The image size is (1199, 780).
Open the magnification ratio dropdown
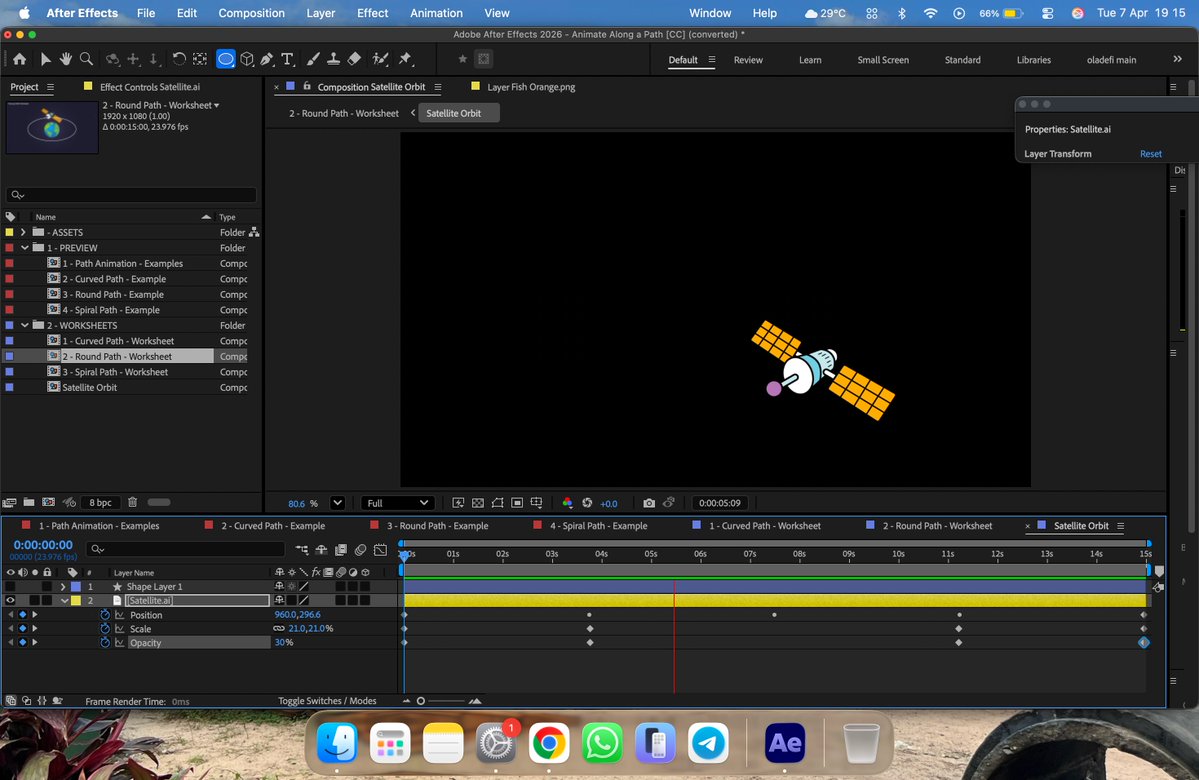pyautogui.click(x=337, y=503)
